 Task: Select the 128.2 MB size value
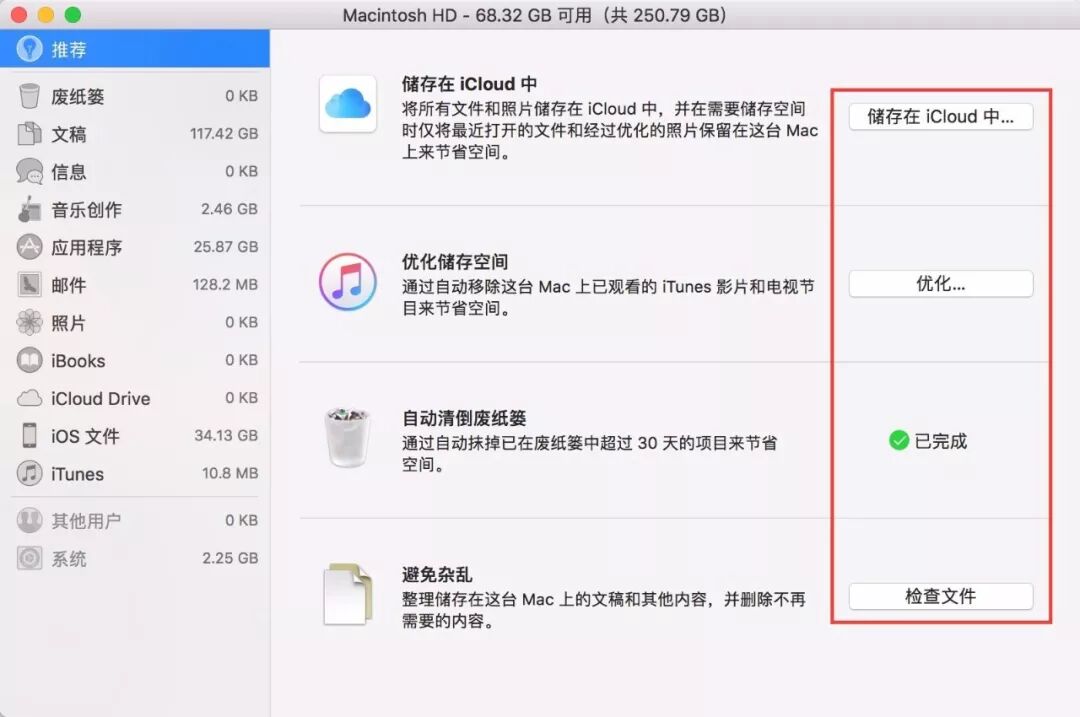click(x=225, y=284)
